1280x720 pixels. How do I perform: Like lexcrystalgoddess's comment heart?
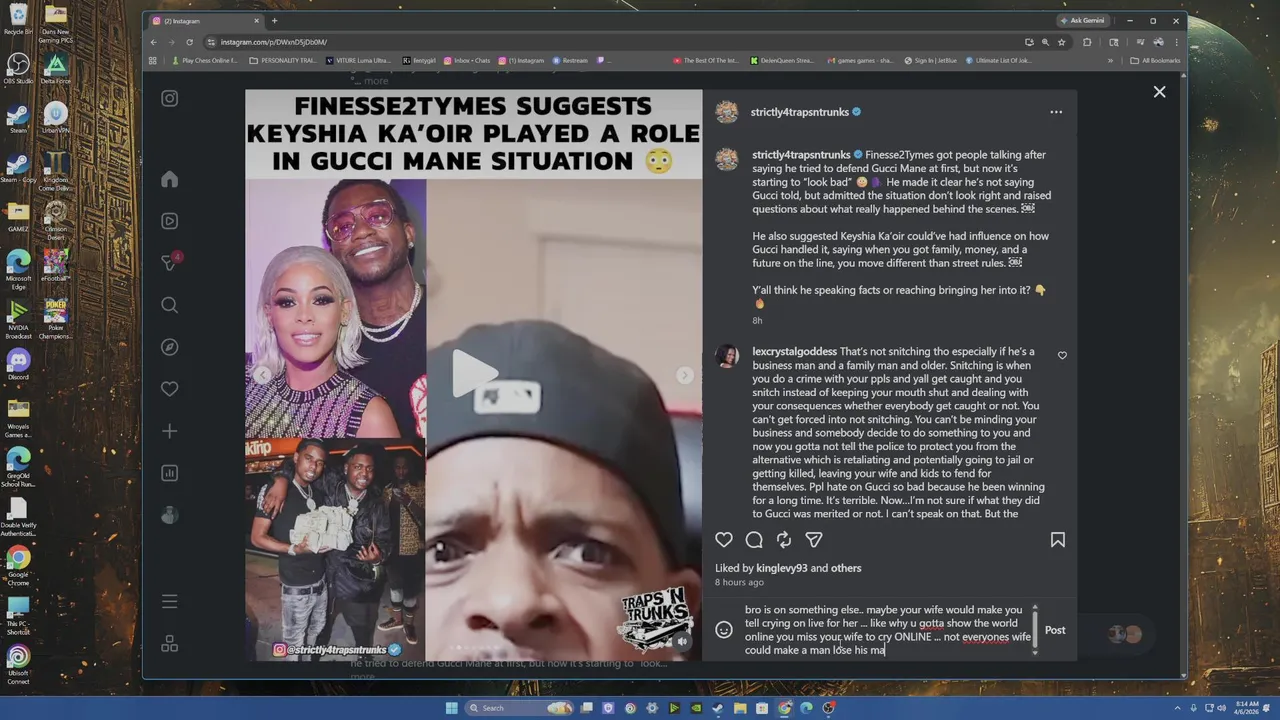1062,355
